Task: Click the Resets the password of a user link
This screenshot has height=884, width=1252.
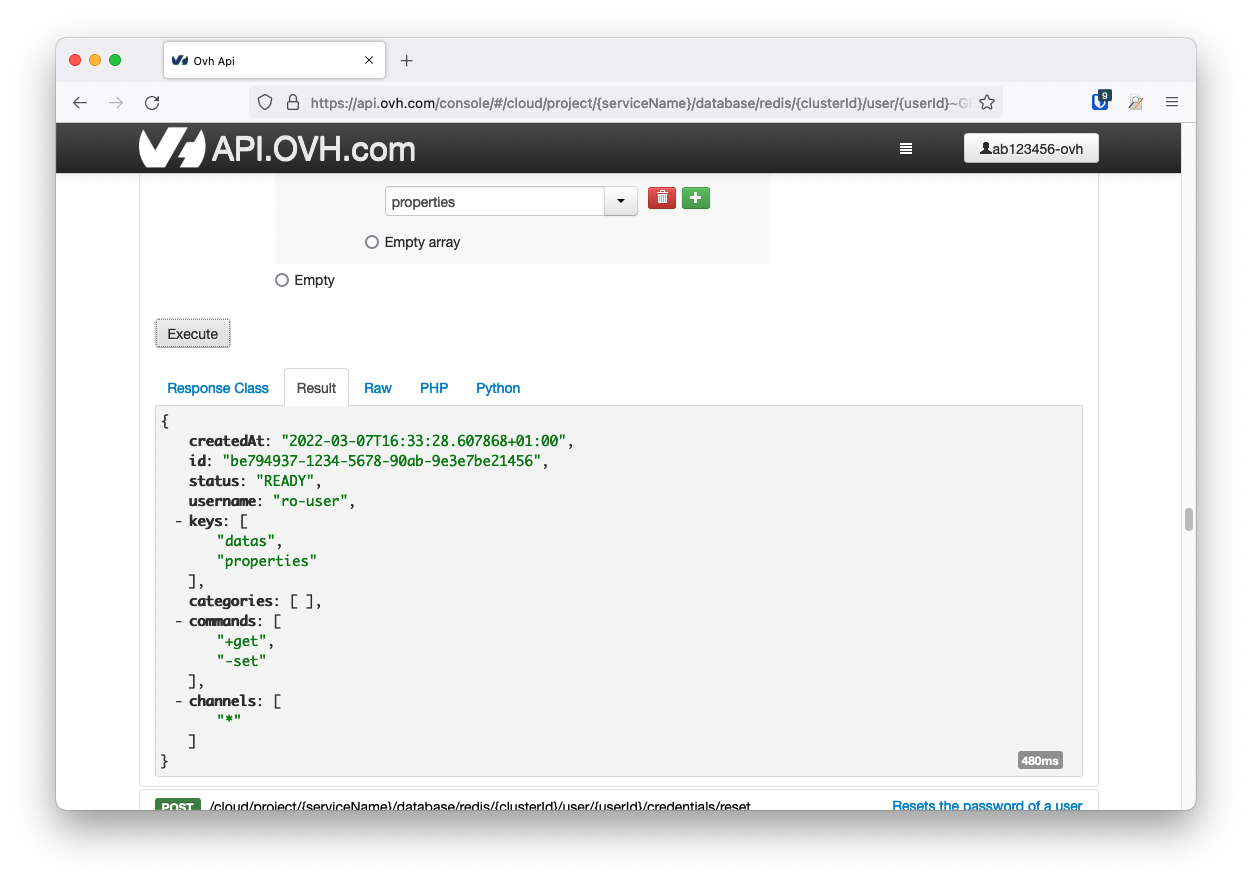Action: click(x=986, y=805)
